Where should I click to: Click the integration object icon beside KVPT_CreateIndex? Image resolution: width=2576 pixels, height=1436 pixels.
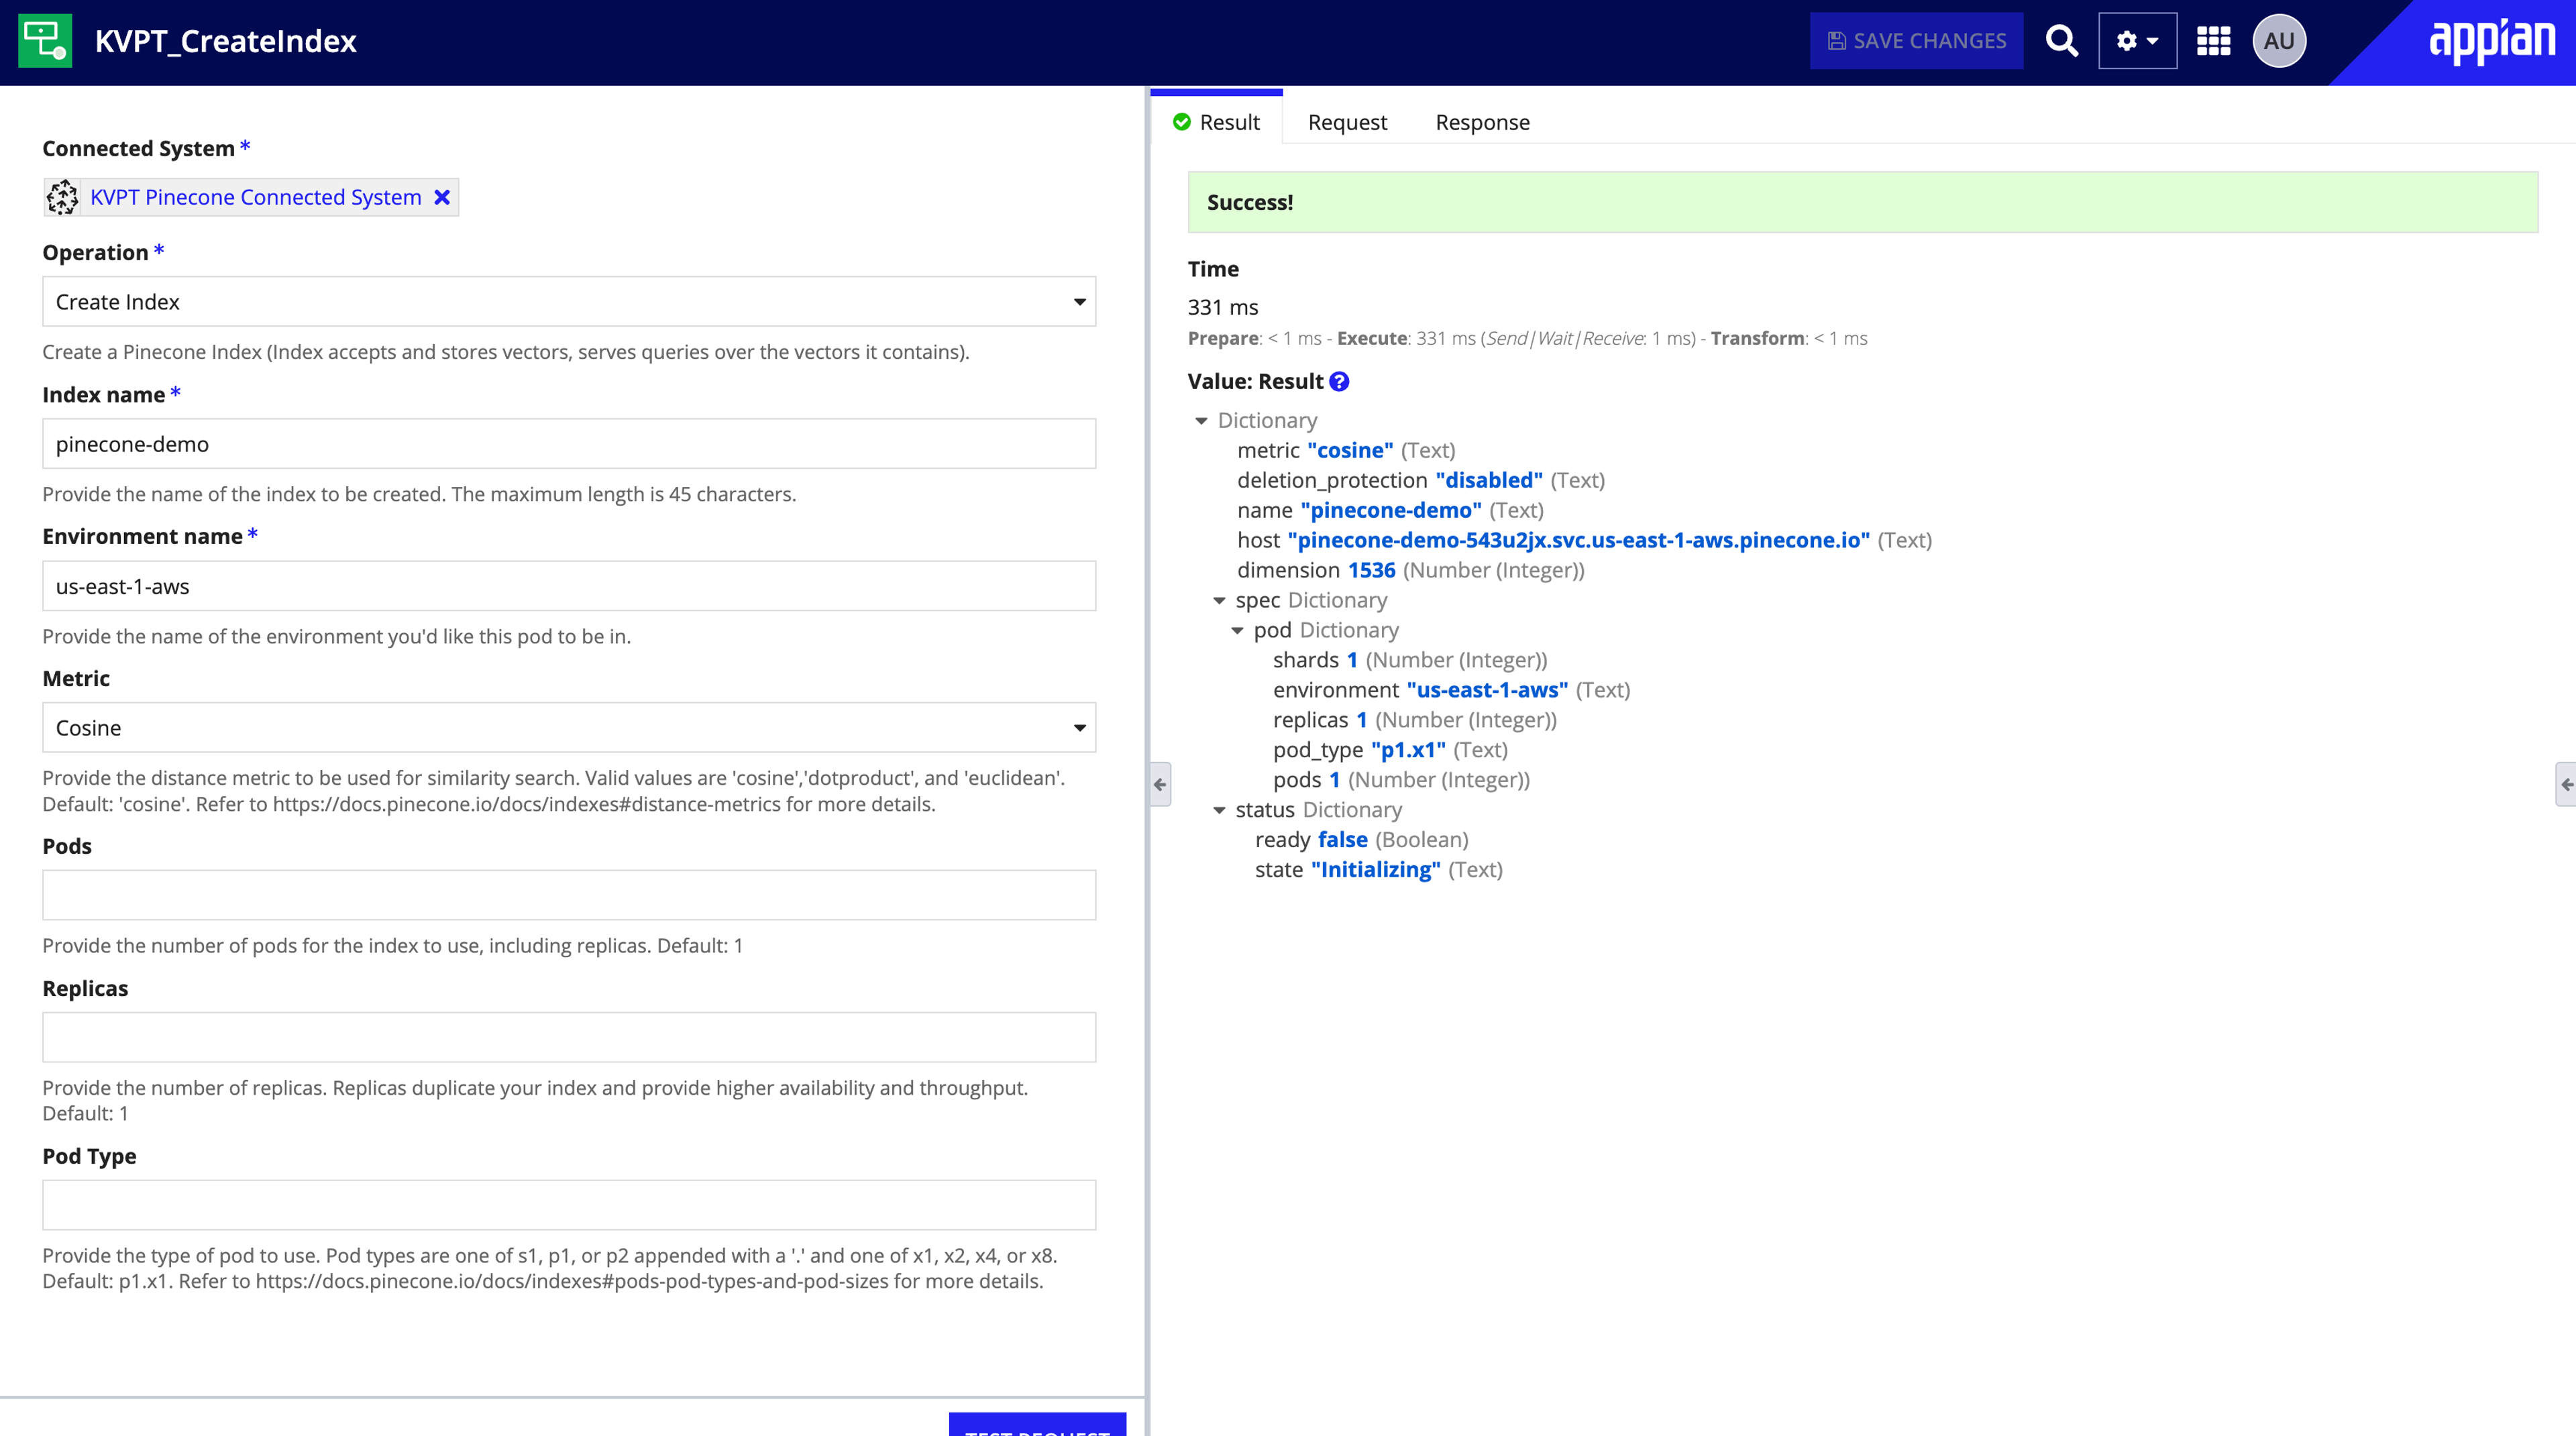tap(45, 41)
